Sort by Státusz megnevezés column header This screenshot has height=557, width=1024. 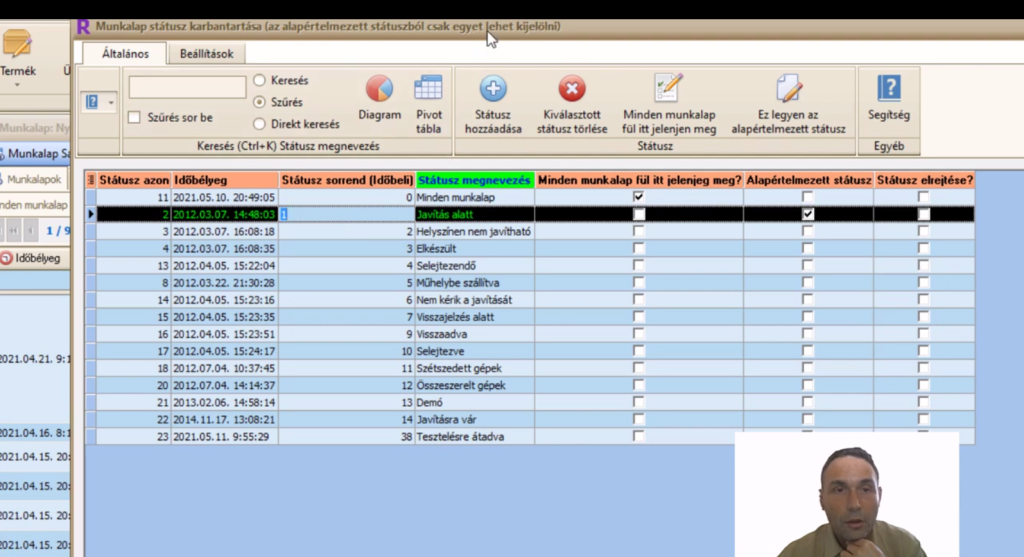475,180
